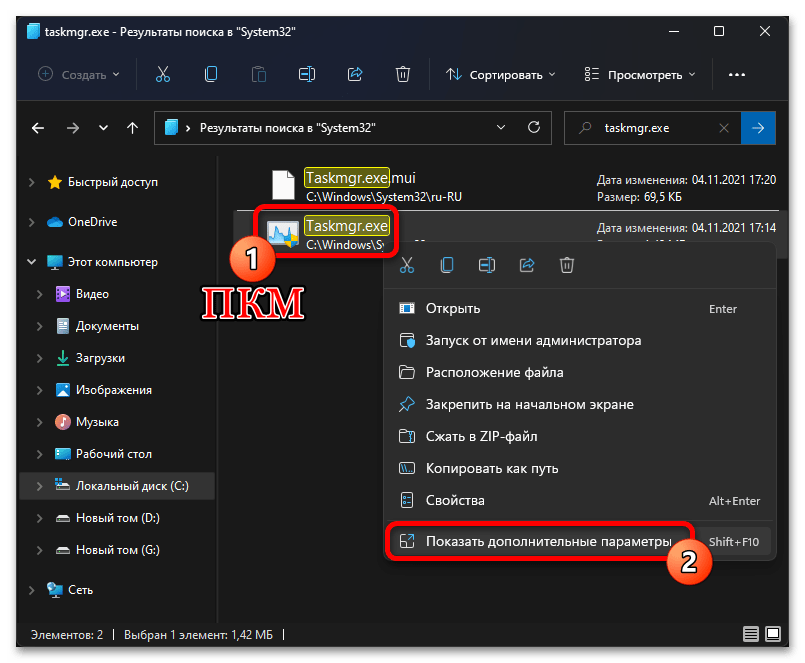Open the three-dot See more menu
Image resolution: width=805 pixels, height=663 pixels.
[x=737, y=74]
